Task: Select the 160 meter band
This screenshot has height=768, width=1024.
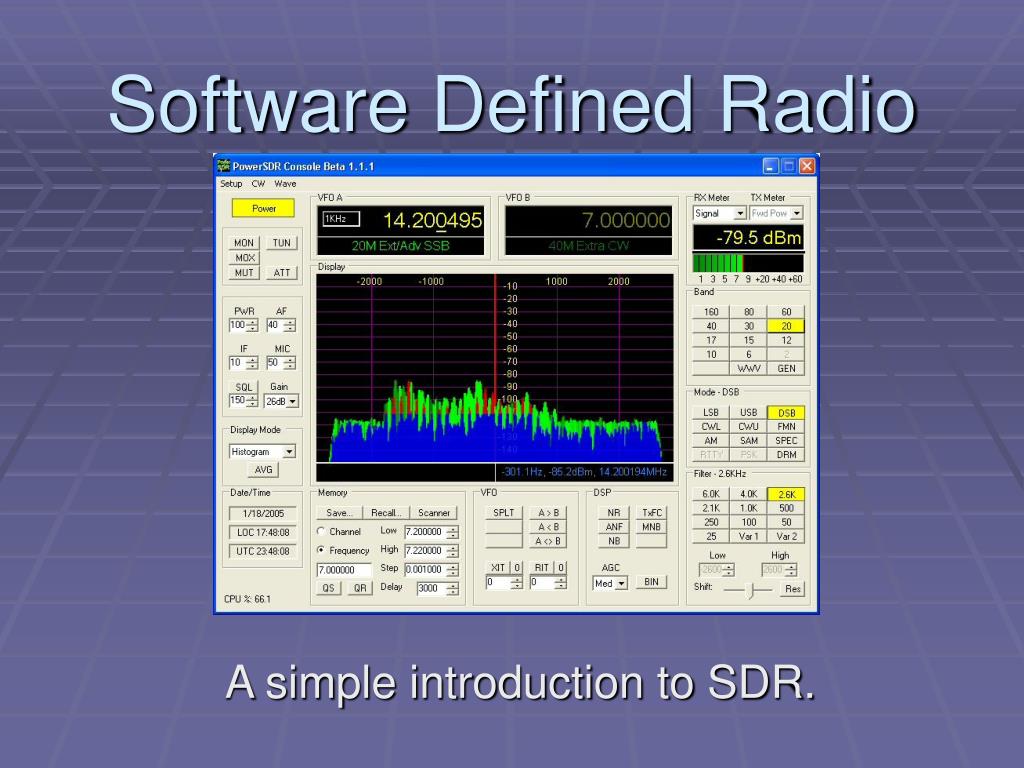Action: coord(711,312)
